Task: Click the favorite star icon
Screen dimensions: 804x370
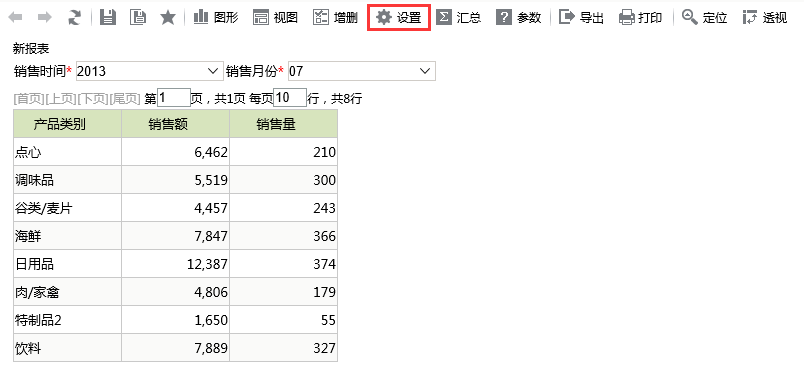Action: click(168, 17)
